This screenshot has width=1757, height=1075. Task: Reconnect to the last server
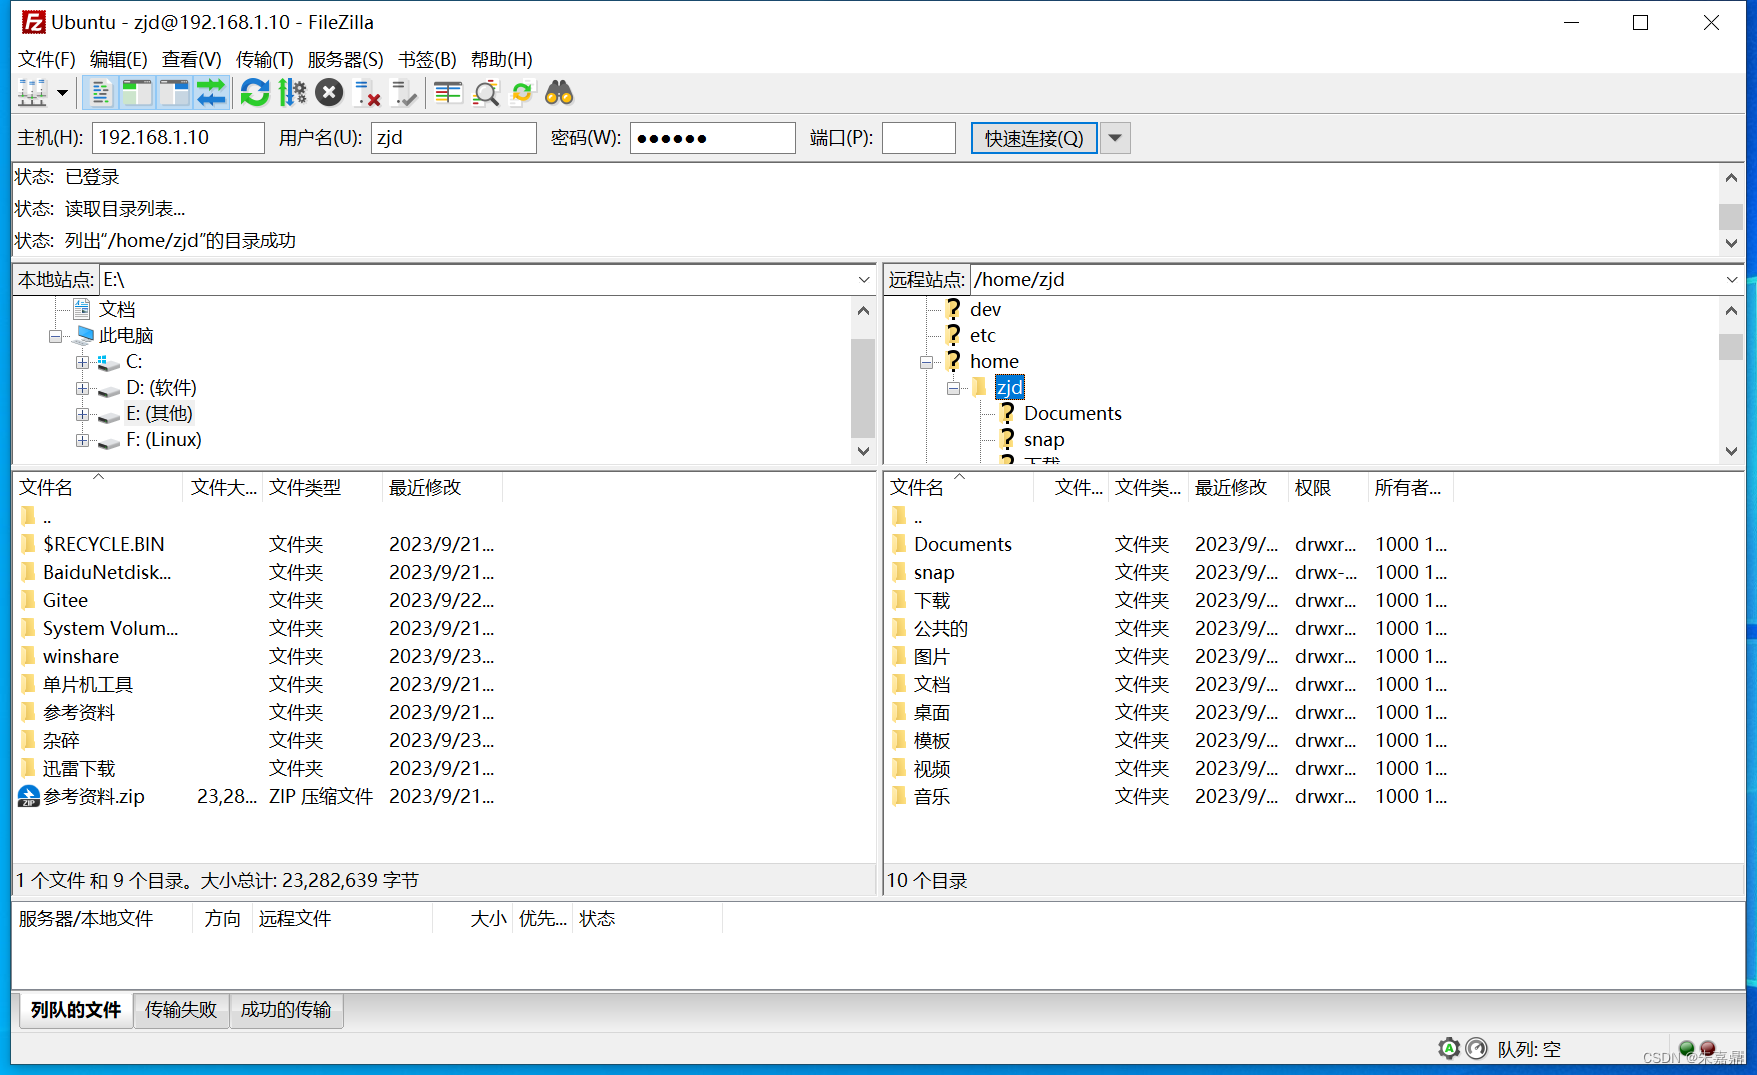pos(404,93)
